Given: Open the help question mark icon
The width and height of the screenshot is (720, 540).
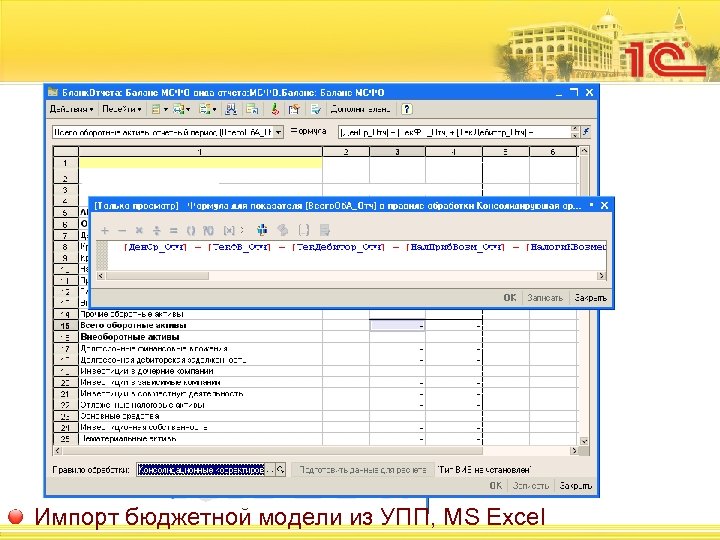Looking at the screenshot, I should point(406,109).
